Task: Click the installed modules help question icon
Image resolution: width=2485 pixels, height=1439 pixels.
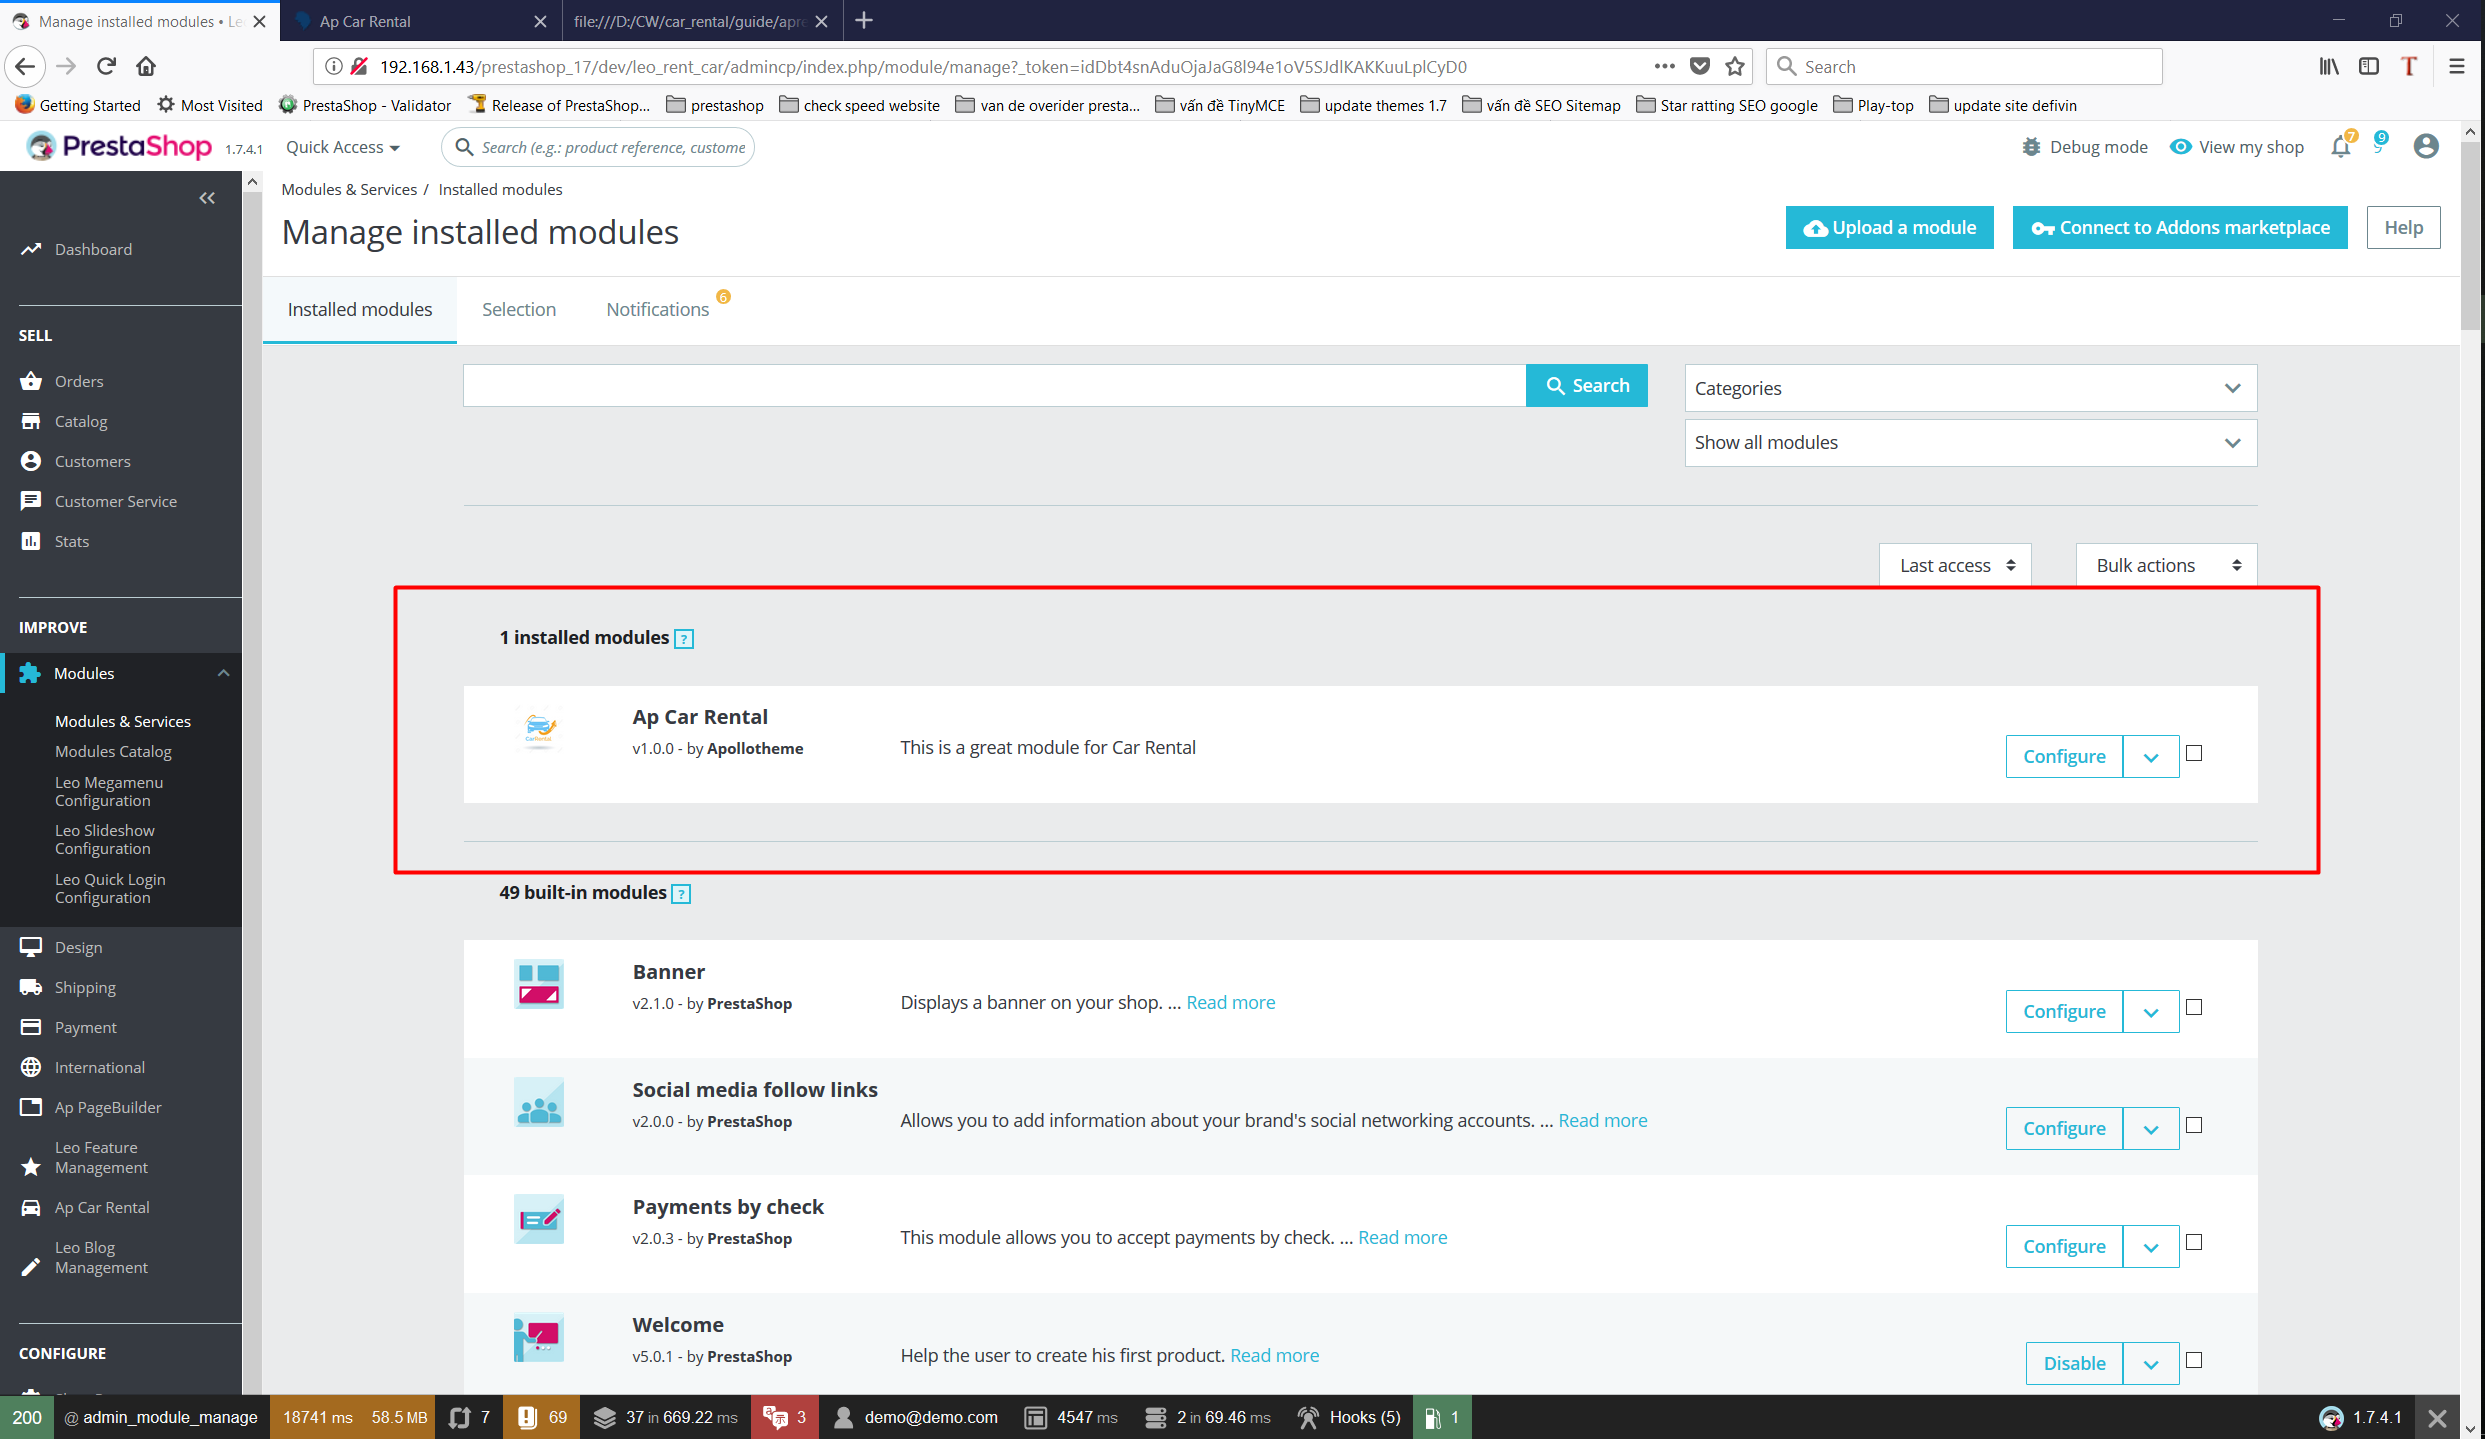Action: [x=684, y=639]
